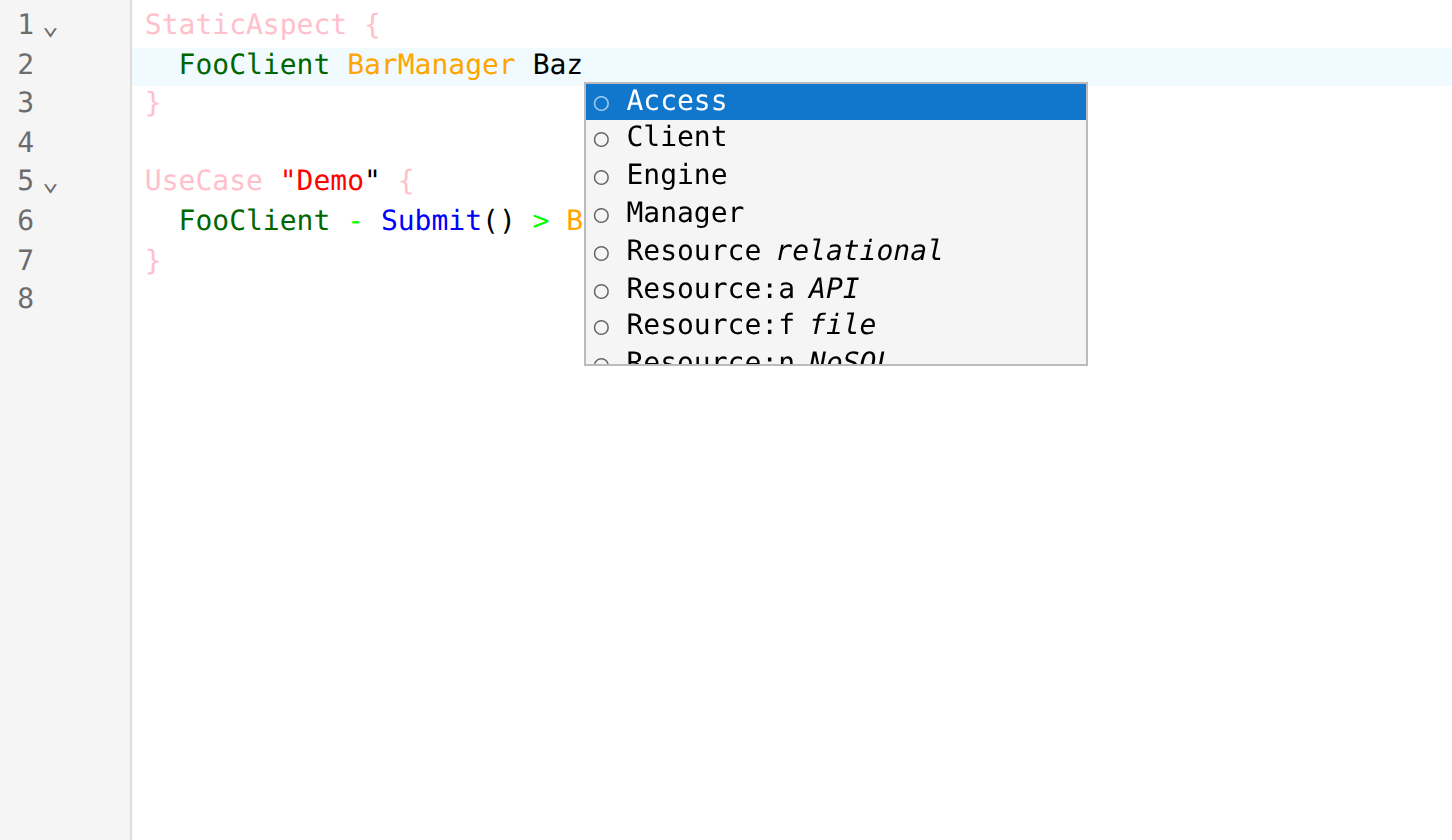Image resolution: width=1452 pixels, height=840 pixels.
Task: Click the circle icon beside Resource relational
Action: pos(601,253)
